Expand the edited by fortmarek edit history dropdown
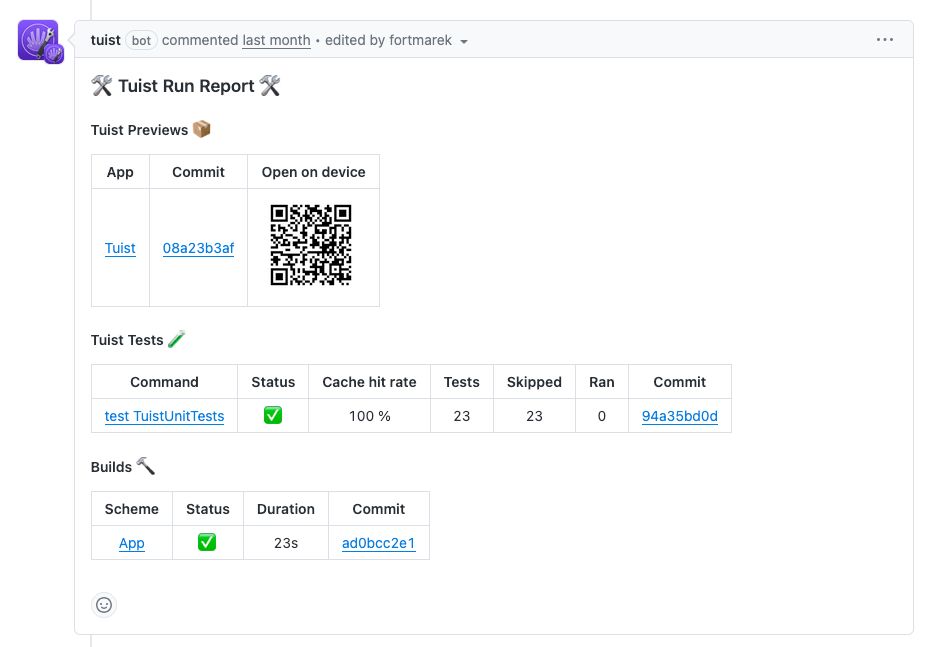 click(x=396, y=40)
